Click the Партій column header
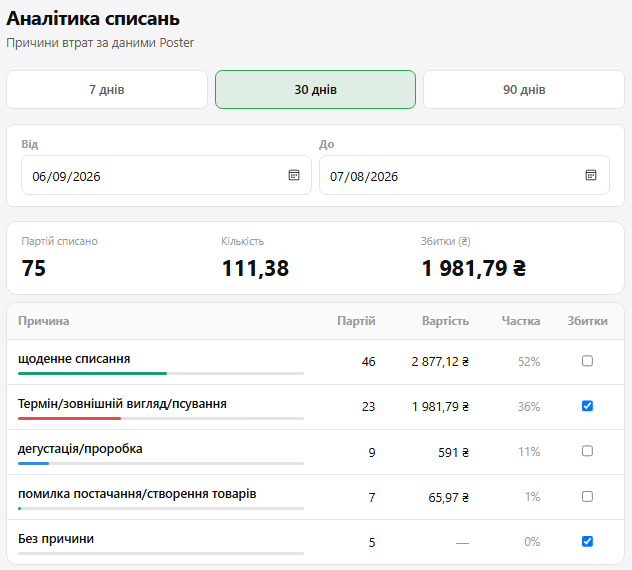 pyautogui.click(x=356, y=321)
